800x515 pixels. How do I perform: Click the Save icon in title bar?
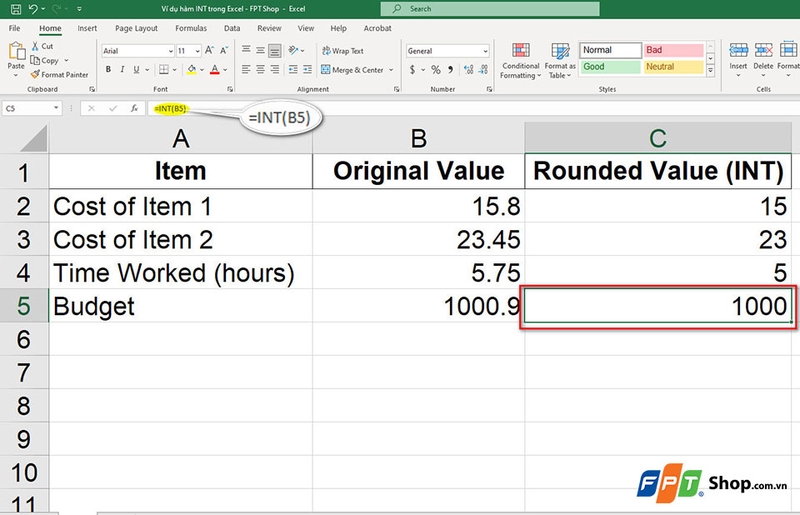(x=13, y=9)
